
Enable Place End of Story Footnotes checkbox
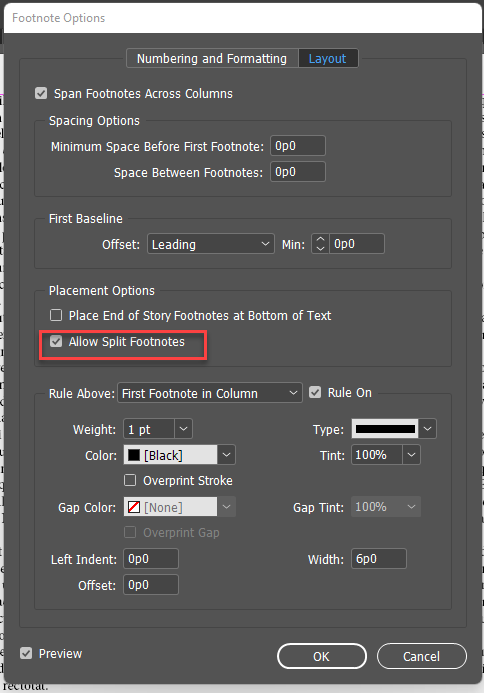(56, 315)
